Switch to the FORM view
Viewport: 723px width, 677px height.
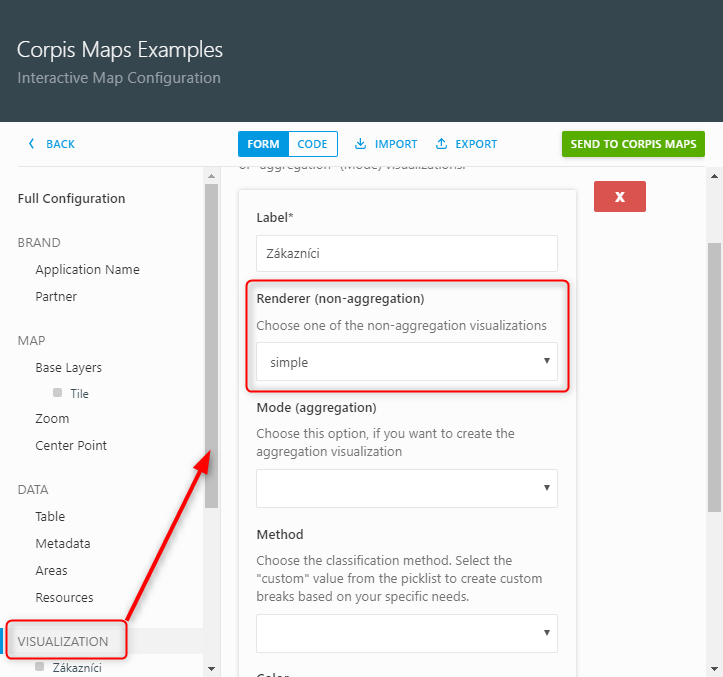[263, 144]
